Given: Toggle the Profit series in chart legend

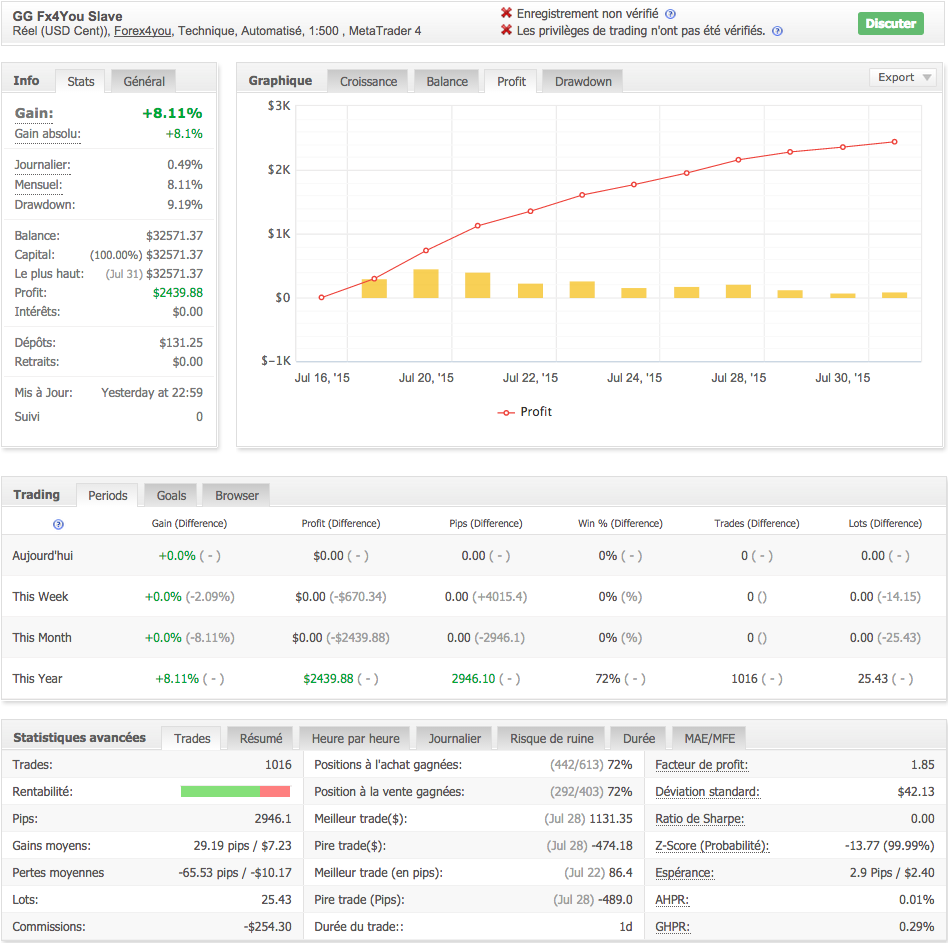Looking at the screenshot, I should (x=525, y=412).
